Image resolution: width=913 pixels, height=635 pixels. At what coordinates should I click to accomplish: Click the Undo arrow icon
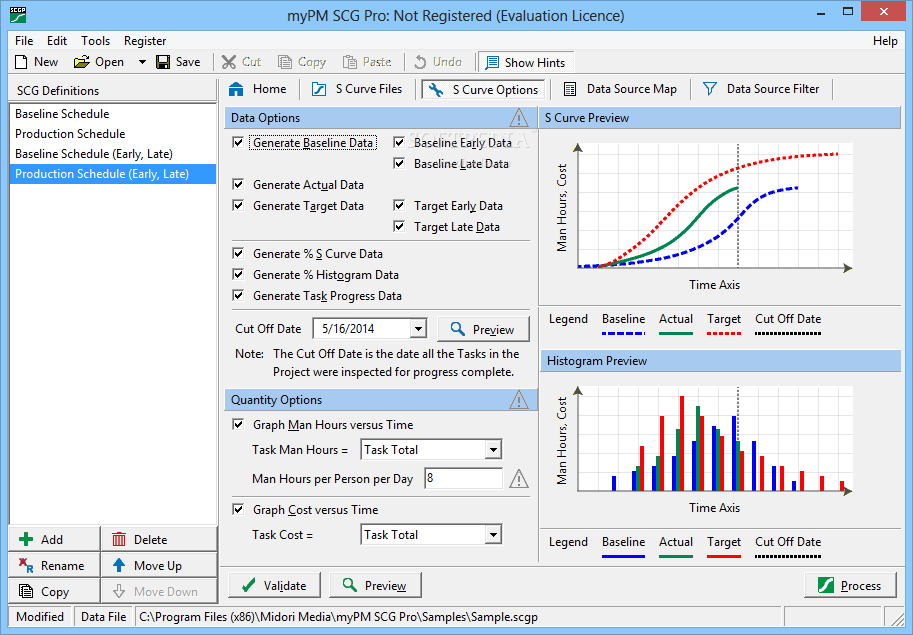[x=420, y=62]
